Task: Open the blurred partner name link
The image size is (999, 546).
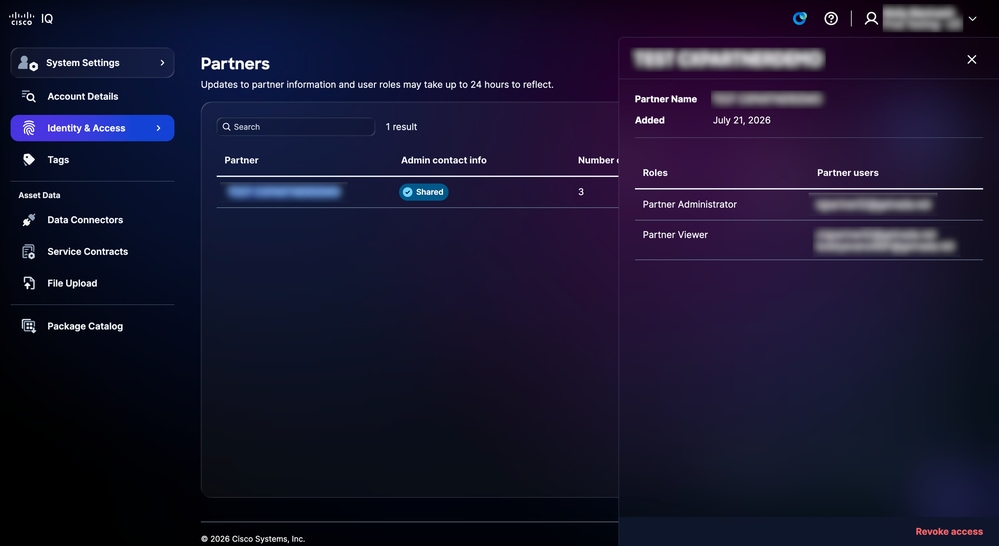Action: point(284,192)
